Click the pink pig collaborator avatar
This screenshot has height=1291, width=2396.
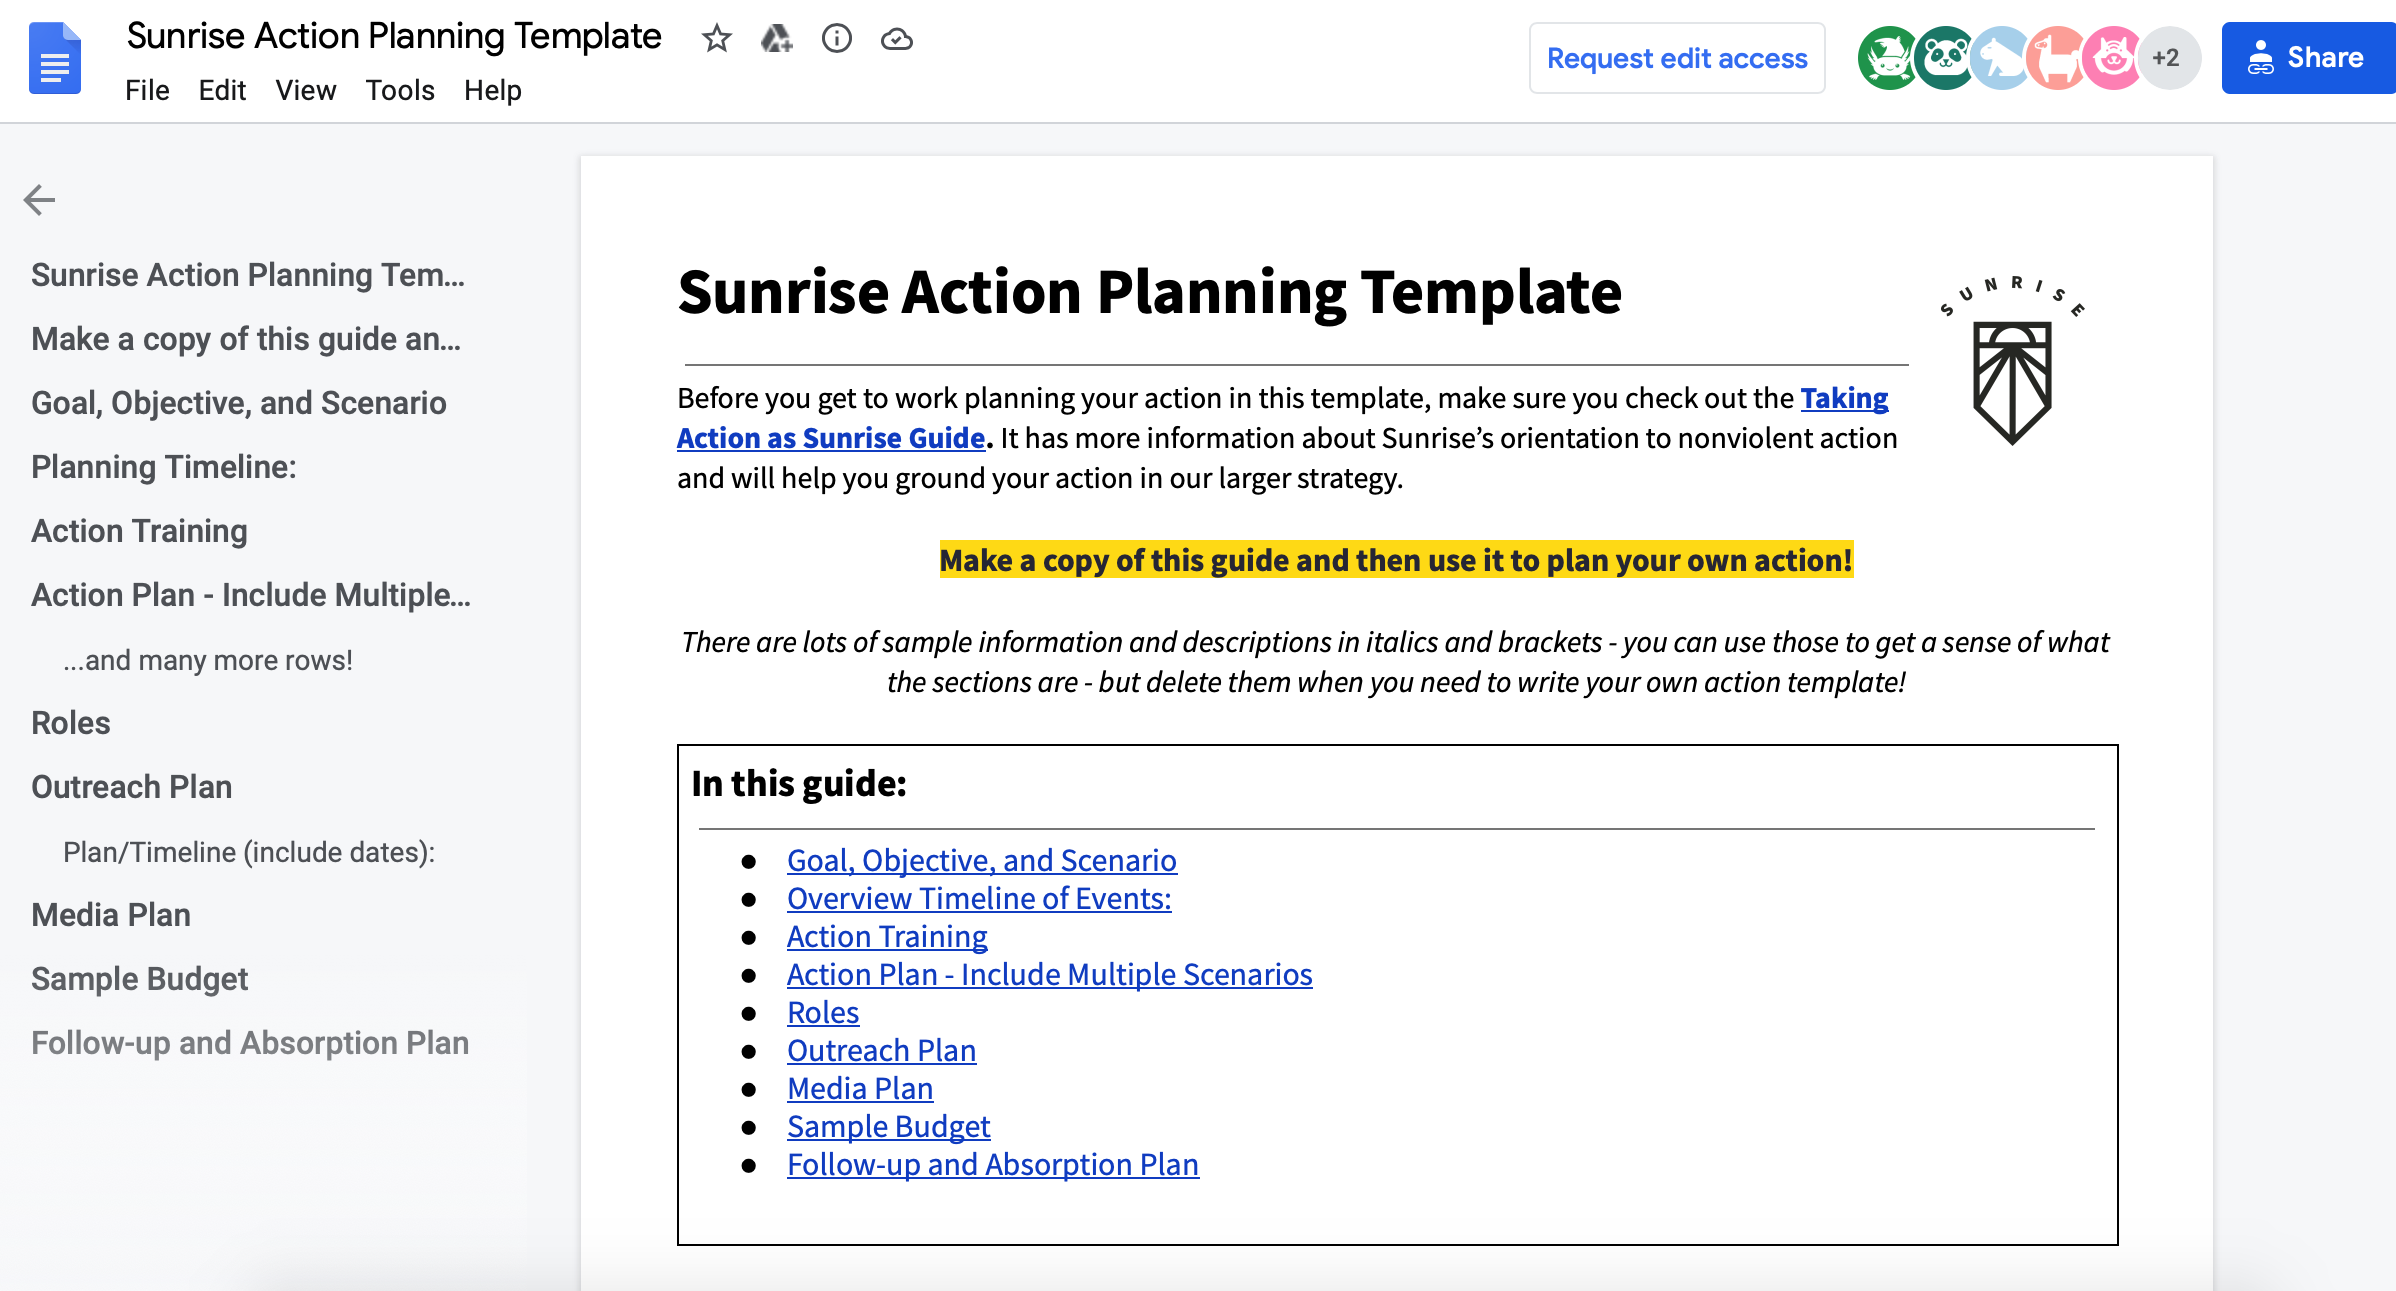click(2113, 58)
